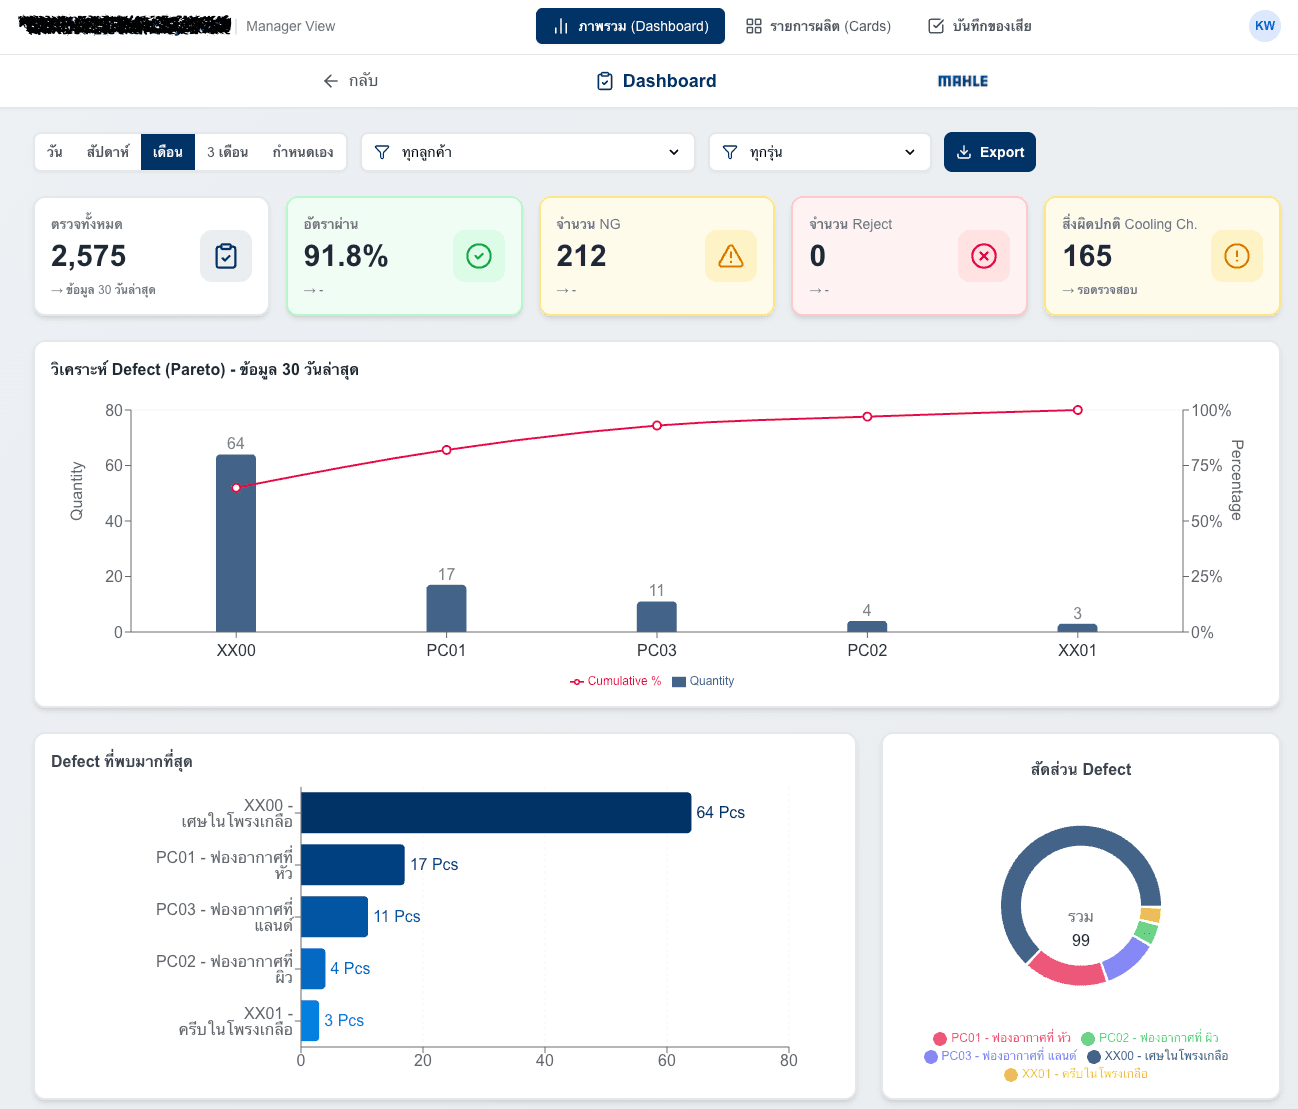Viewport: 1298px width, 1109px height.
Task: Select the สัปดาห์ weekly range button
Action: (108, 152)
